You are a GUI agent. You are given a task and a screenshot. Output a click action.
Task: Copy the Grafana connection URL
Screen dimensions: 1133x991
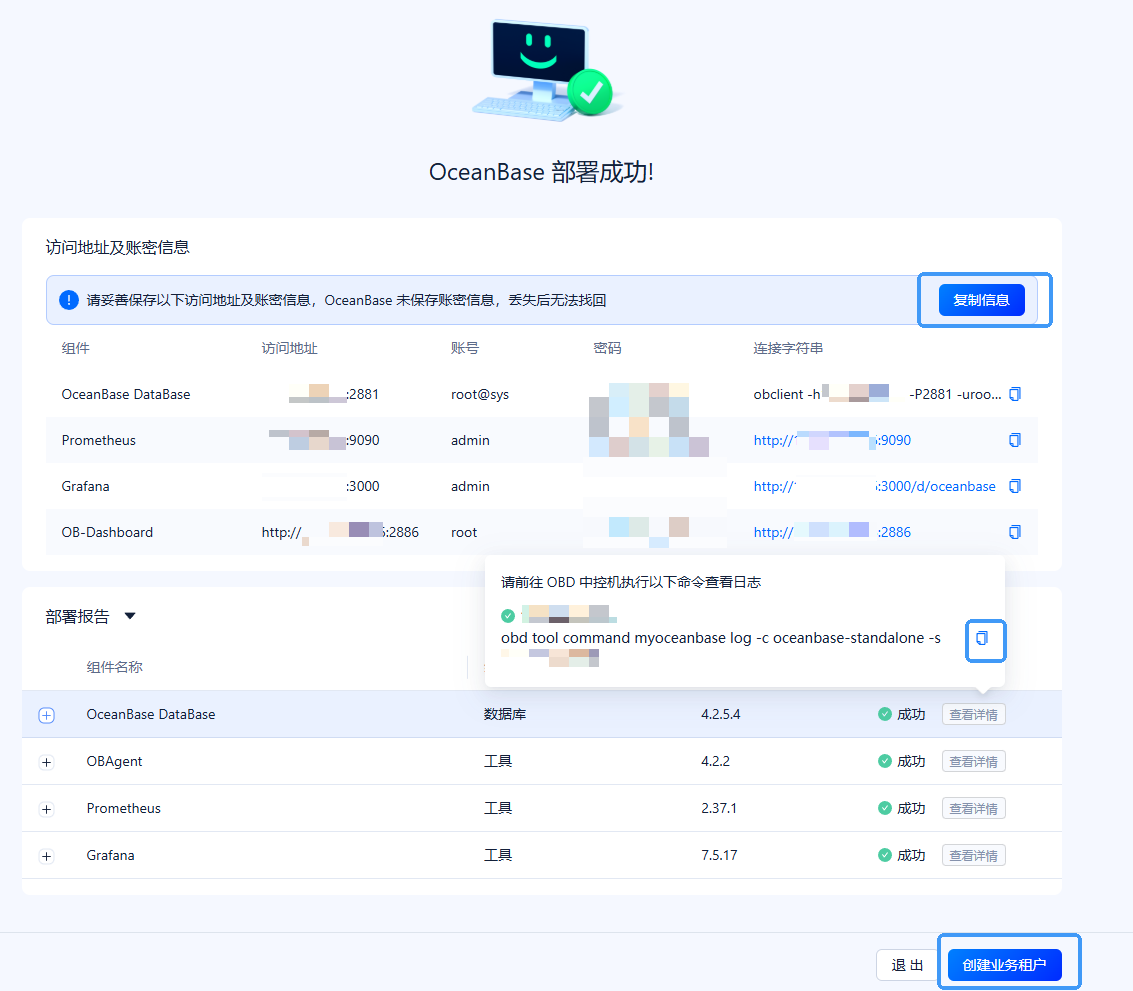(1014, 486)
